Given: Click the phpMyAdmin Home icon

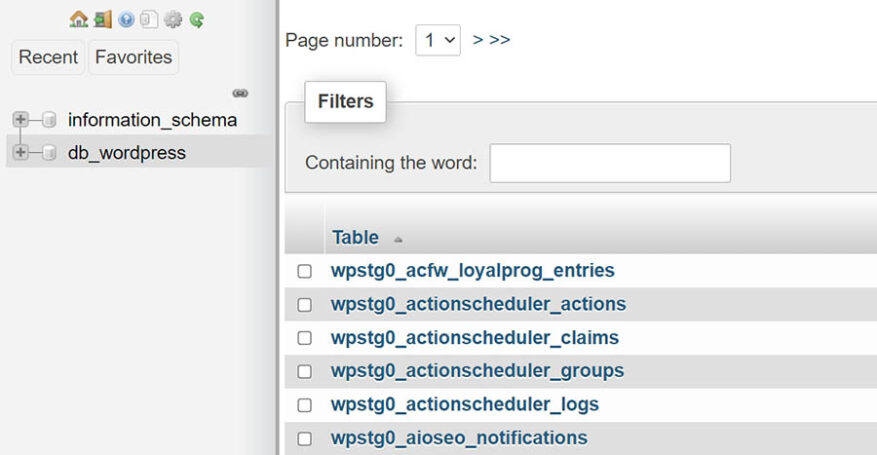Looking at the screenshot, I should point(78,19).
